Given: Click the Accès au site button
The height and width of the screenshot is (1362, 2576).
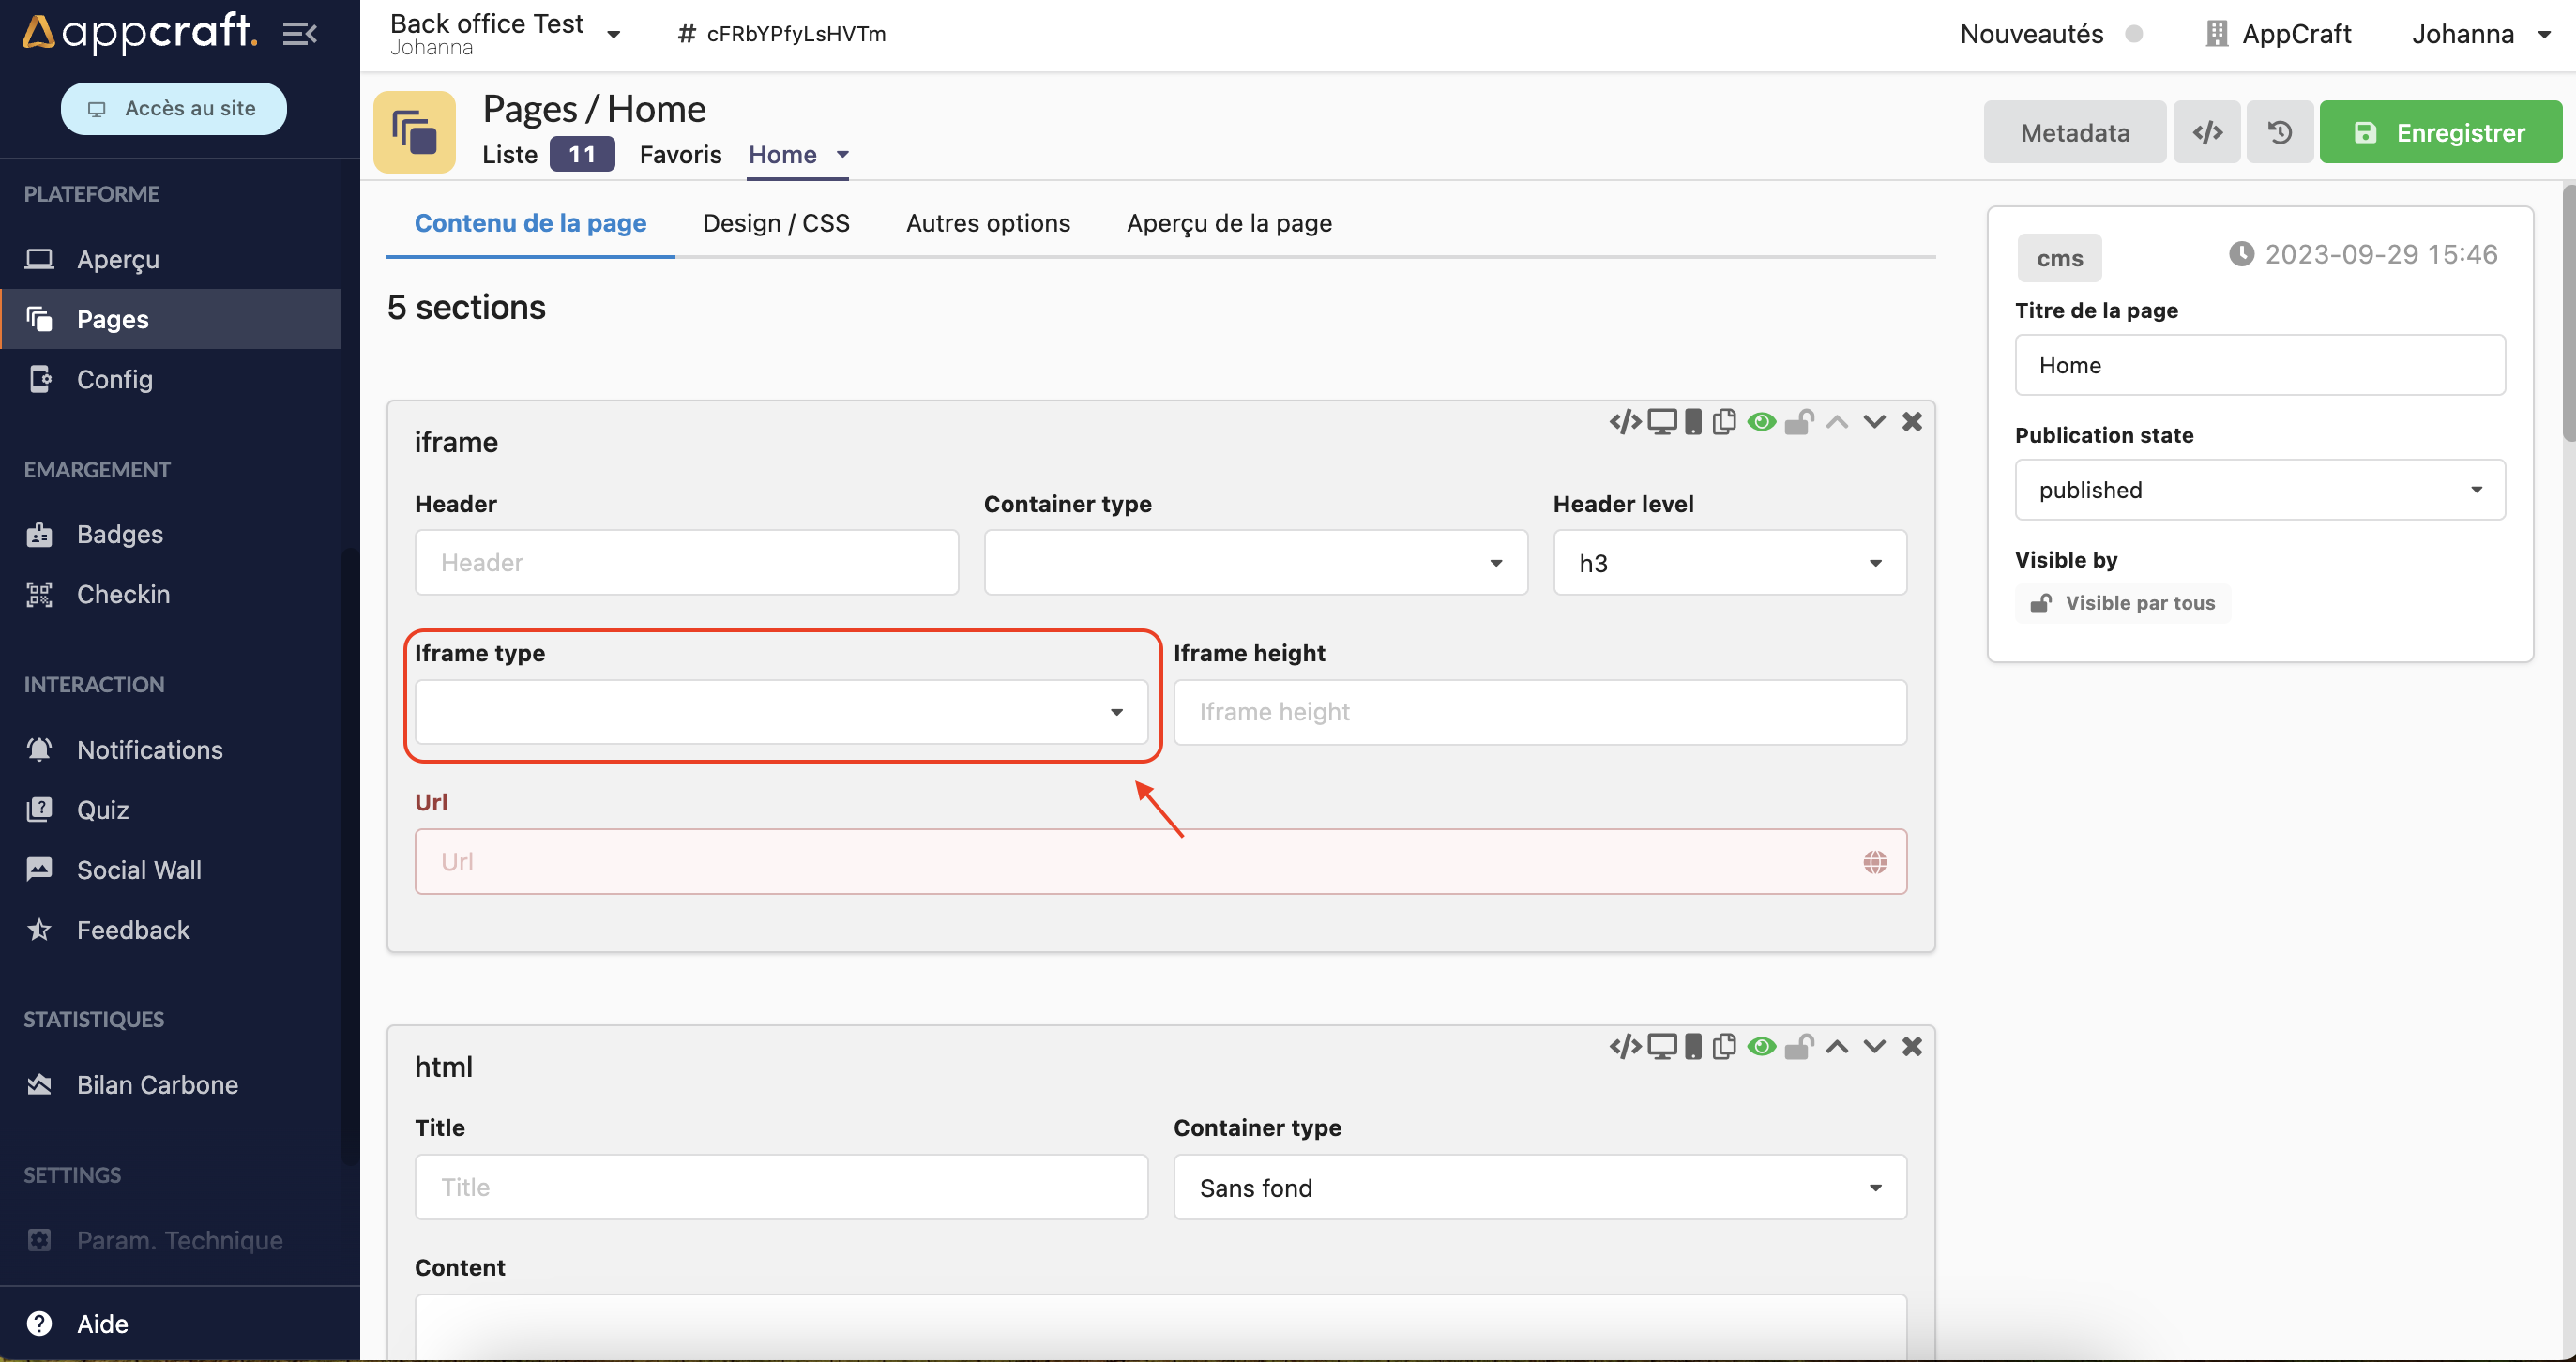Looking at the screenshot, I should click(x=173, y=108).
